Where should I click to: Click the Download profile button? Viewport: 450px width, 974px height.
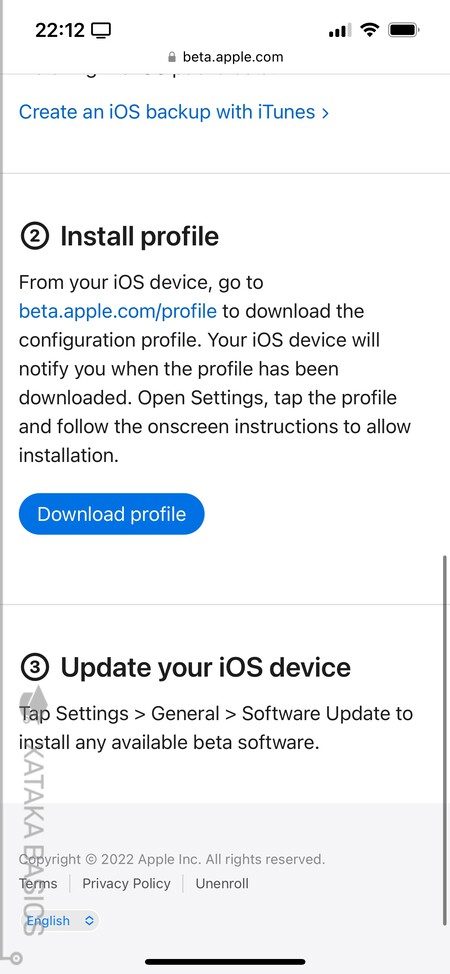111,514
